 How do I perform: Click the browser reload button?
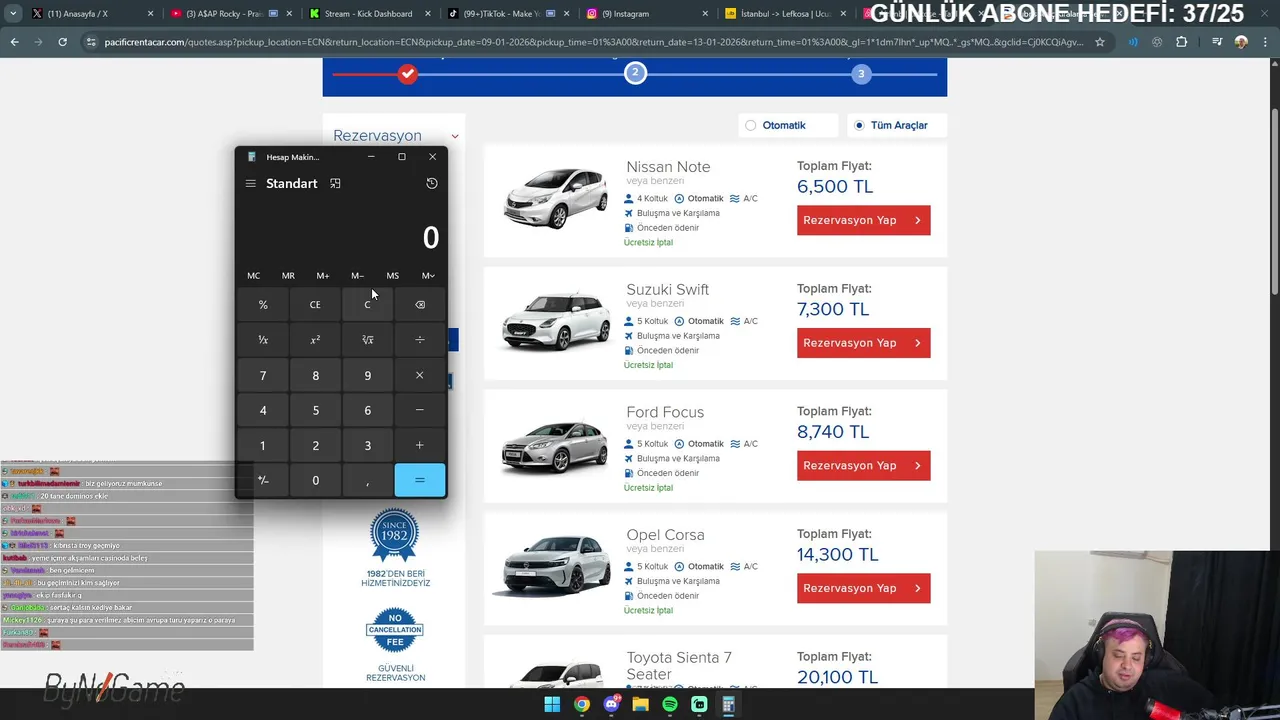(62, 42)
